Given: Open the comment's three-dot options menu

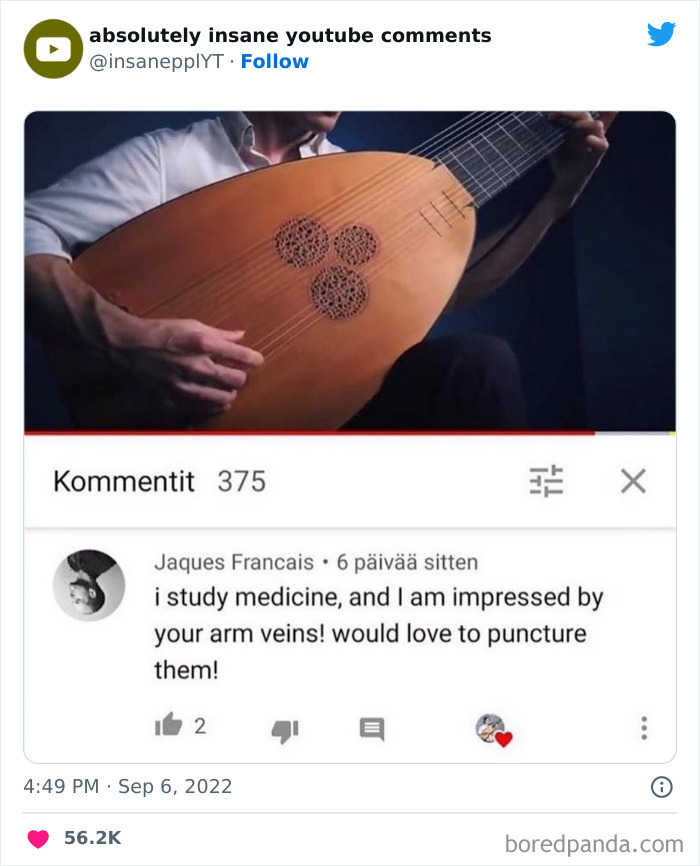Looking at the screenshot, I should [644, 728].
